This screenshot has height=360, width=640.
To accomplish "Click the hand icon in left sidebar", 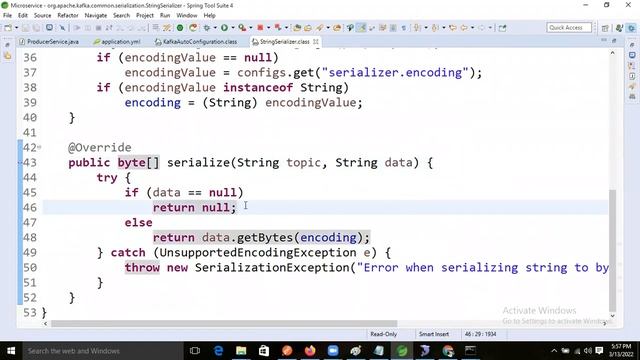I will 8,56.
